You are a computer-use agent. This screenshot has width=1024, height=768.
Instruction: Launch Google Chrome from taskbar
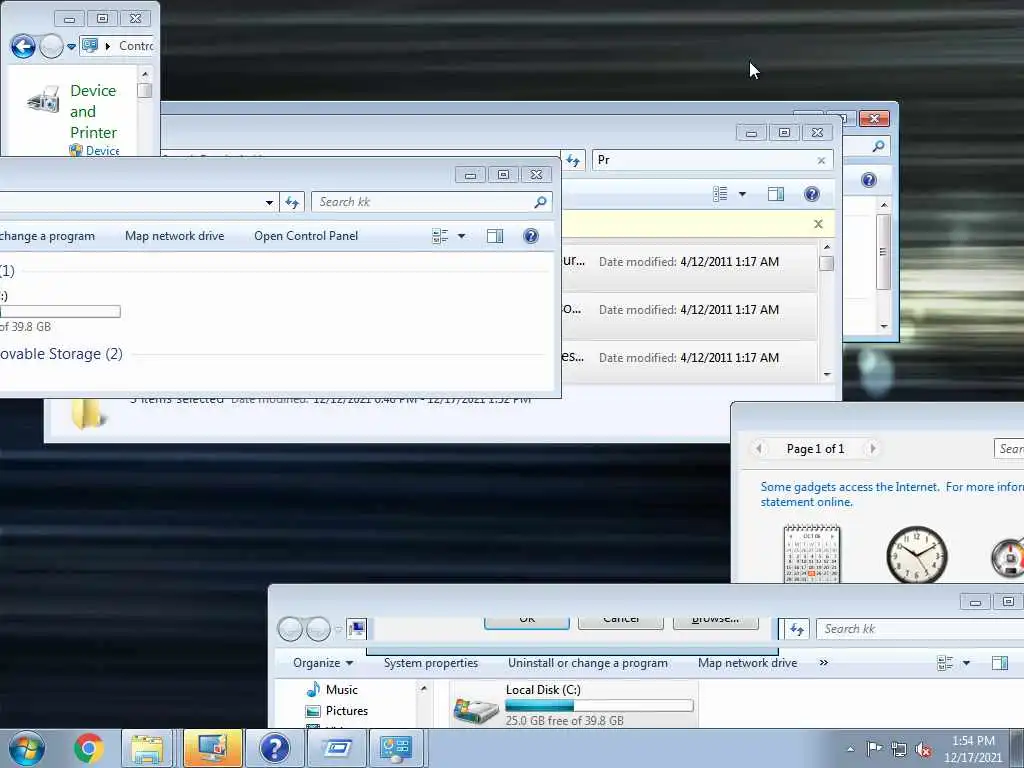click(88, 748)
